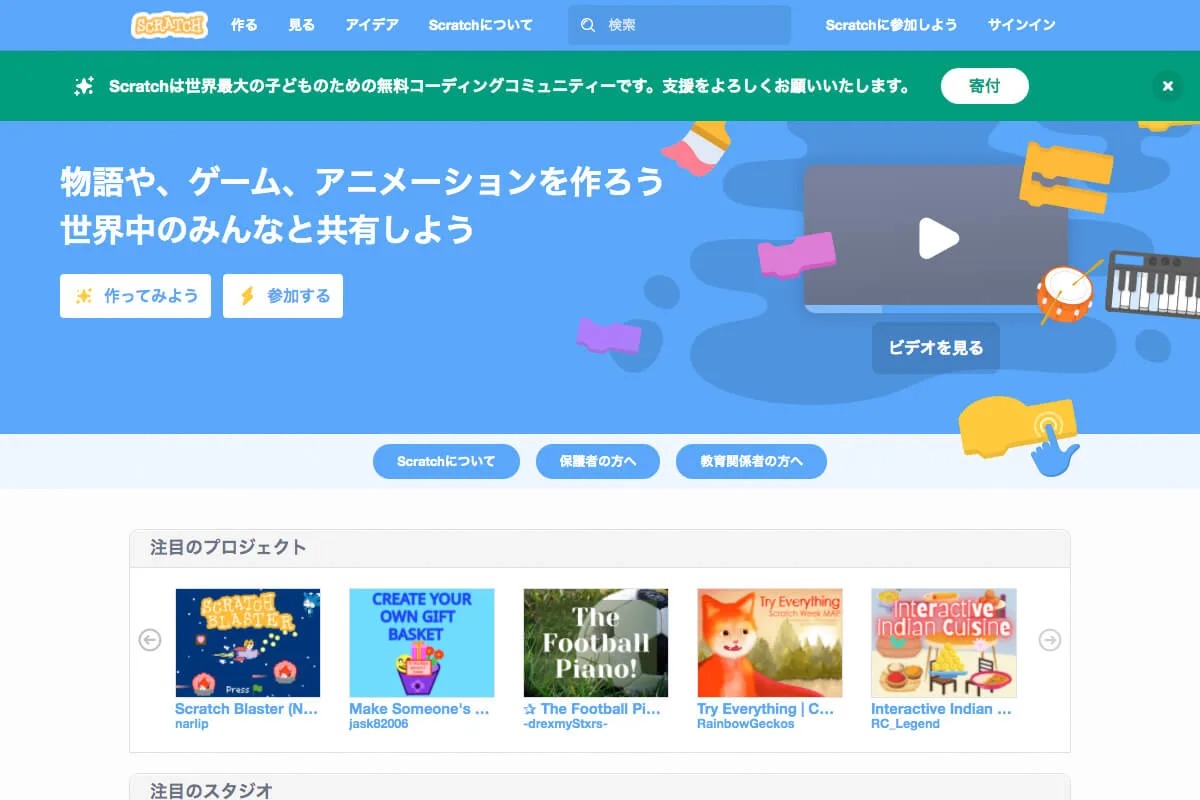Viewport: 1200px width, 800px height.
Task: Open 保護者の方へ page
Action: click(x=598, y=462)
